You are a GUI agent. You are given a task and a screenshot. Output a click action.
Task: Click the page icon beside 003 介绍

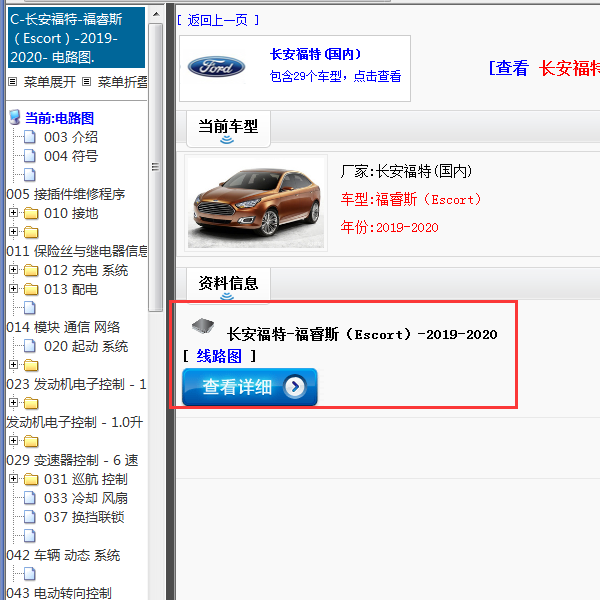(x=30, y=137)
